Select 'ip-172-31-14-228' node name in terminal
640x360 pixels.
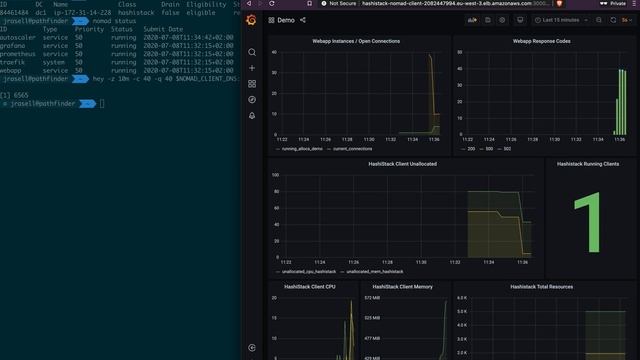tap(82, 13)
